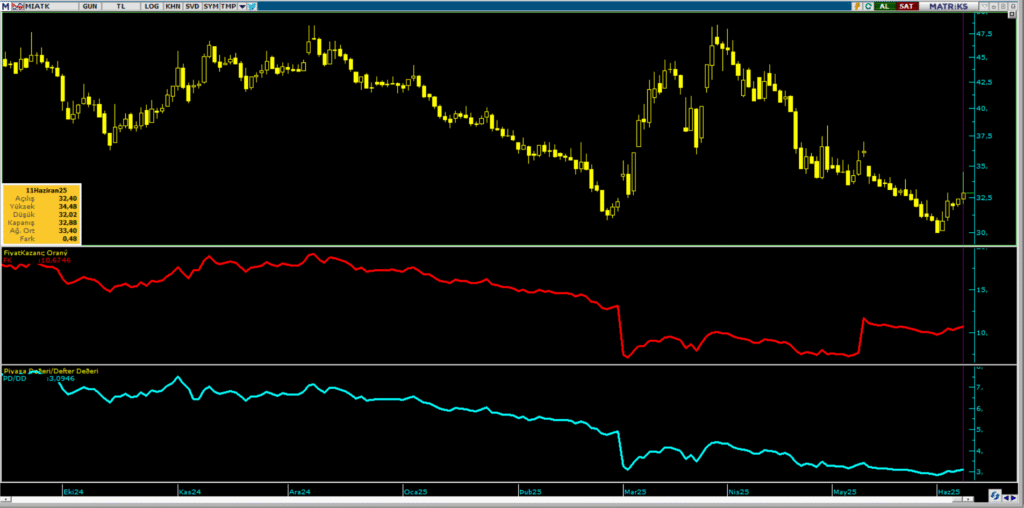Click the Twitter bird icon in toolbar
The image size is (1024, 508).
[252, 6]
